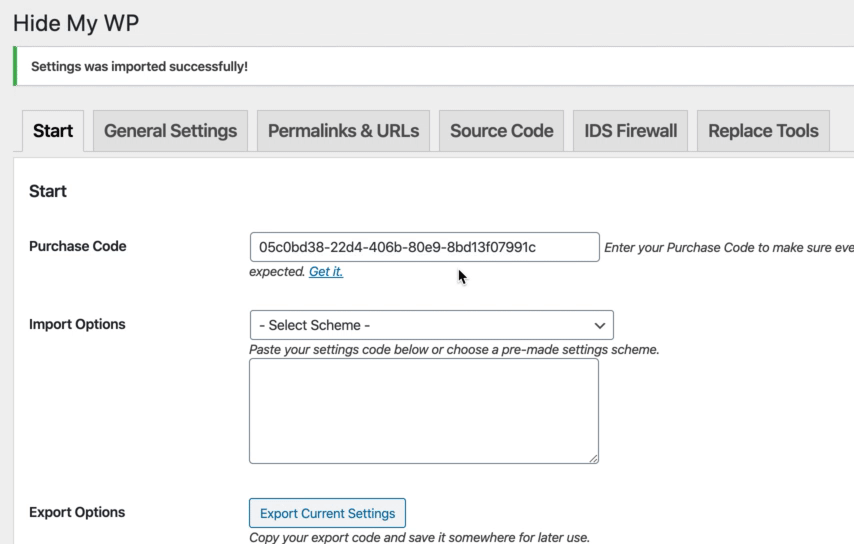Open the IDS Firewall tab
Image resolution: width=854 pixels, height=544 pixels.
pyautogui.click(x=630, y=131)
